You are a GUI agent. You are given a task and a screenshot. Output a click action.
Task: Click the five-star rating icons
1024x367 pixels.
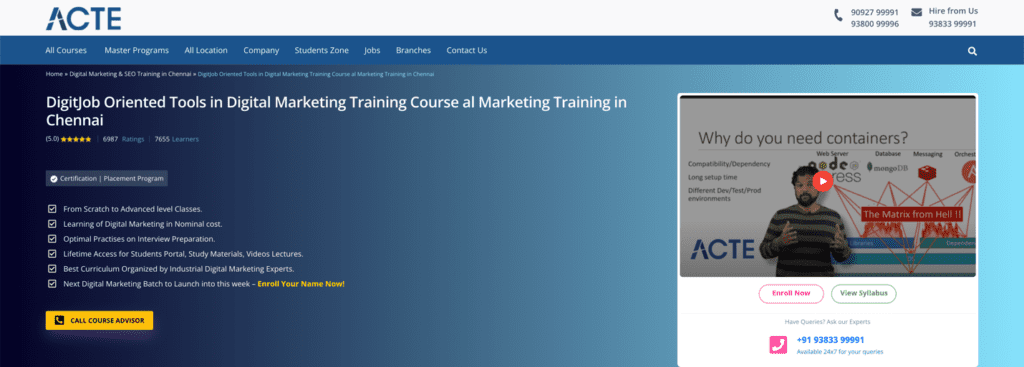pyautogui.click(x=76, y=139)
